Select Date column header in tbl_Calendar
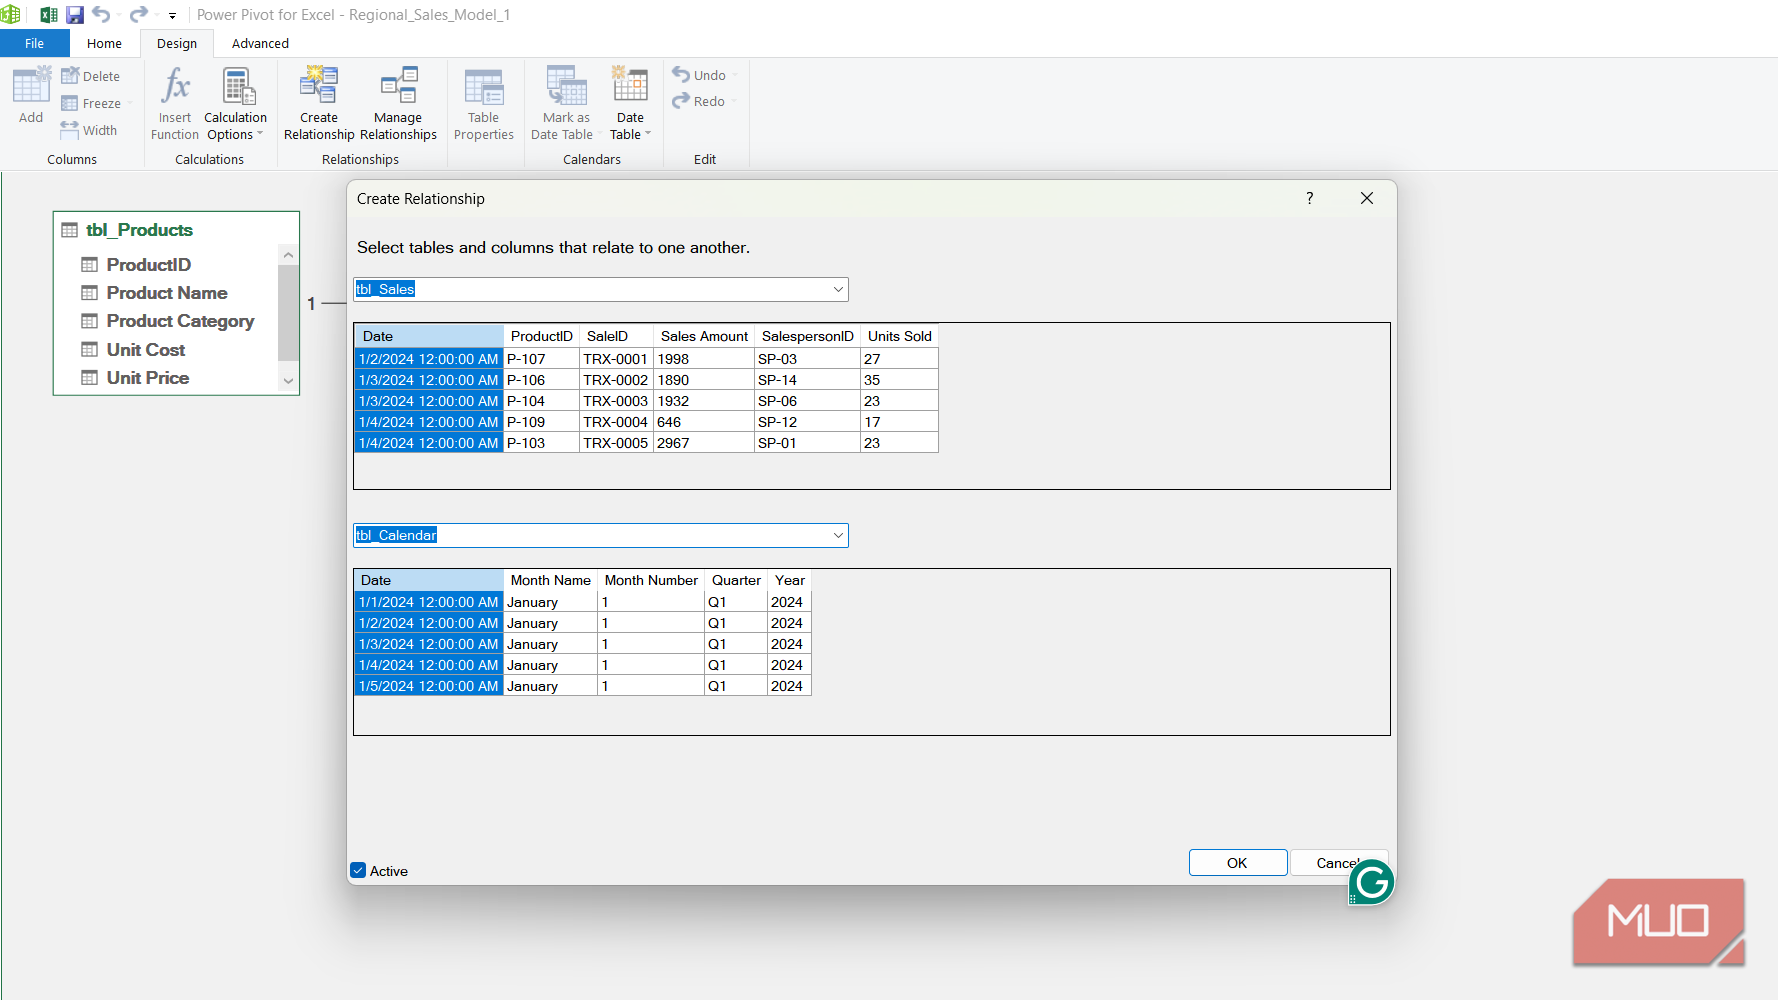 click(429, 580)
